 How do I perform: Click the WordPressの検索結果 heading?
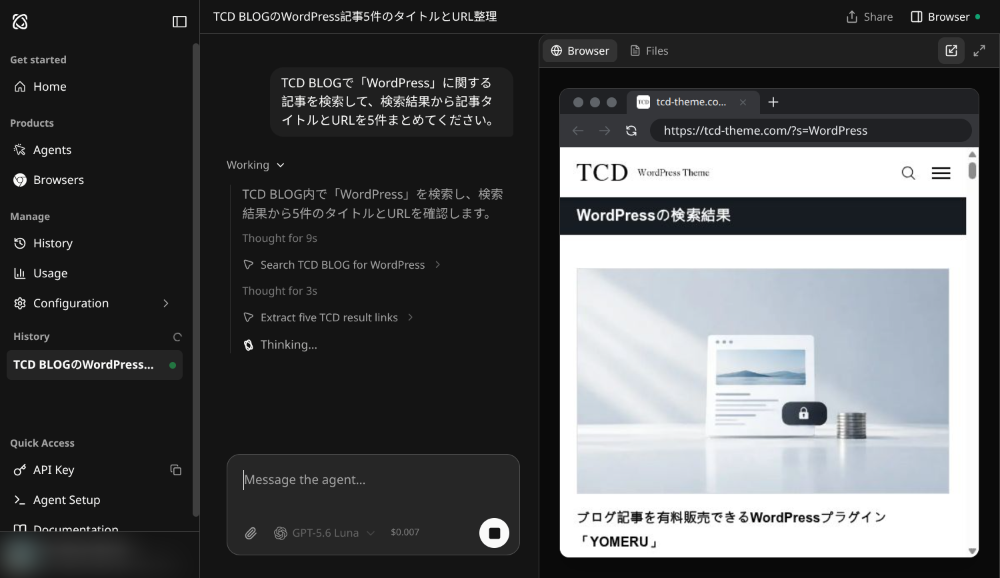coord(653,216)
